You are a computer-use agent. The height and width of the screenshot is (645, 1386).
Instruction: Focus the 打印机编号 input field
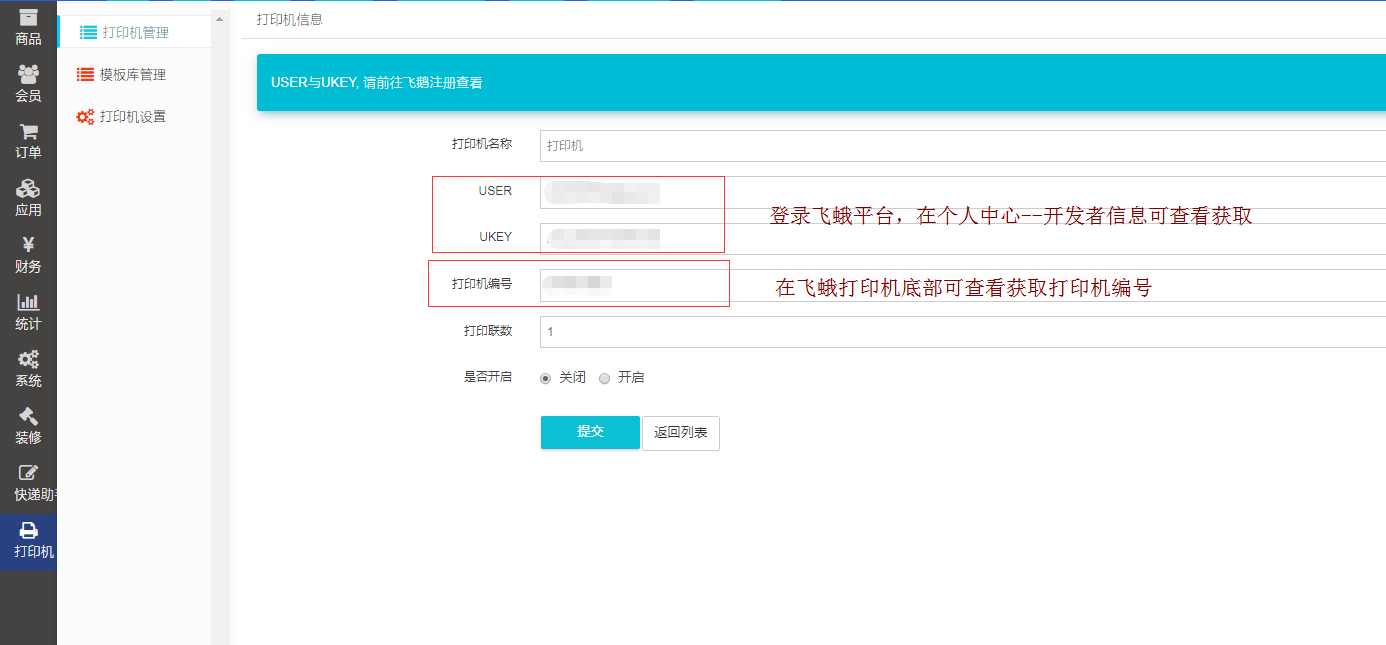pos(962,285)
